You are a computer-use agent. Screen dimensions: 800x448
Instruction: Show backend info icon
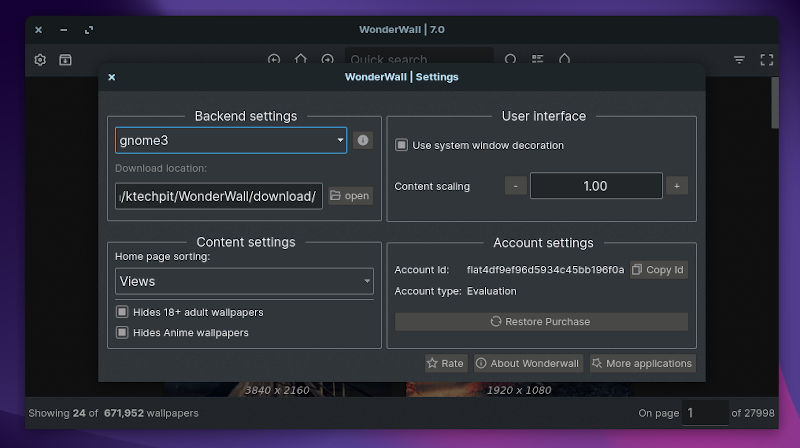click(363, 140)
